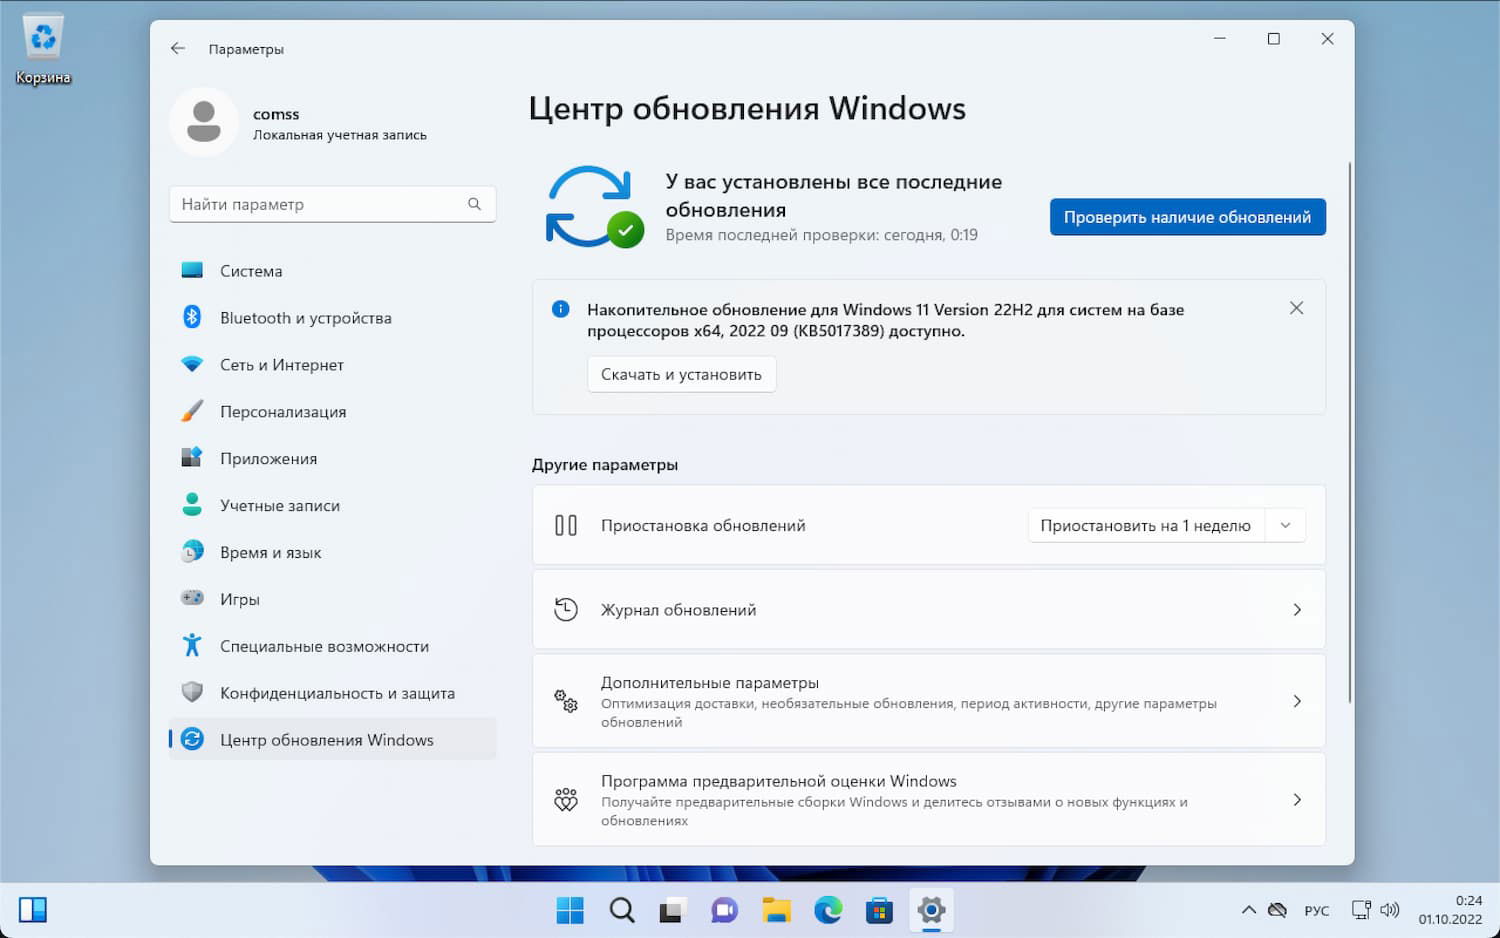Show hidden tray icons chevron
The width and height of the screenshot is (1500, 938).
(1248, 910)
